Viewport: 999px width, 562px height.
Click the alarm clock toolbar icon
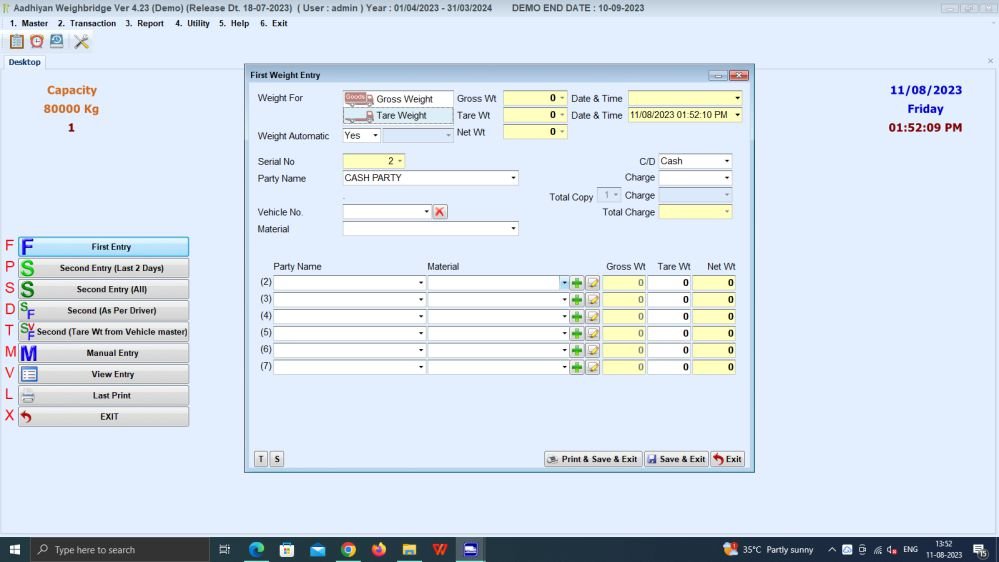37,41
